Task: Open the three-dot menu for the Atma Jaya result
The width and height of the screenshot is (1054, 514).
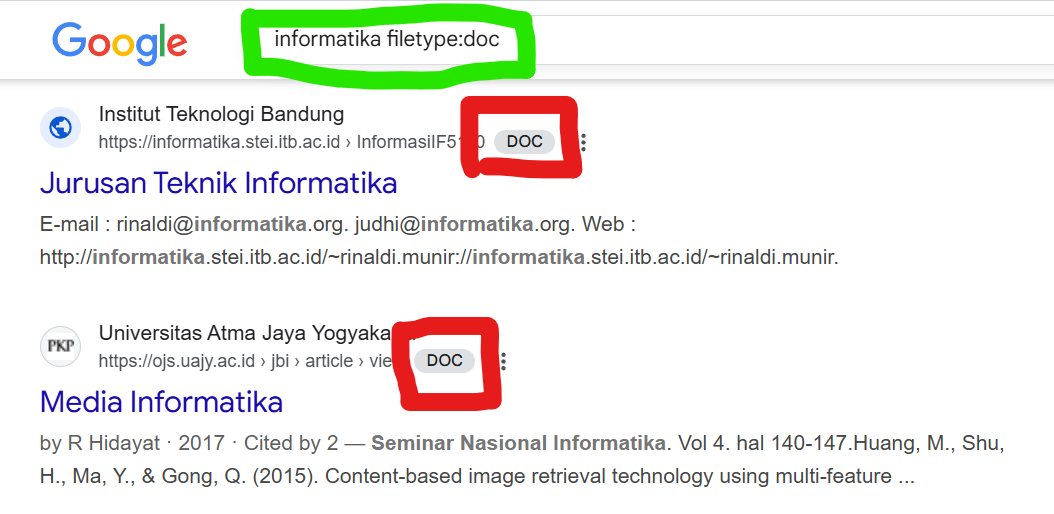Action: point(503,361)
